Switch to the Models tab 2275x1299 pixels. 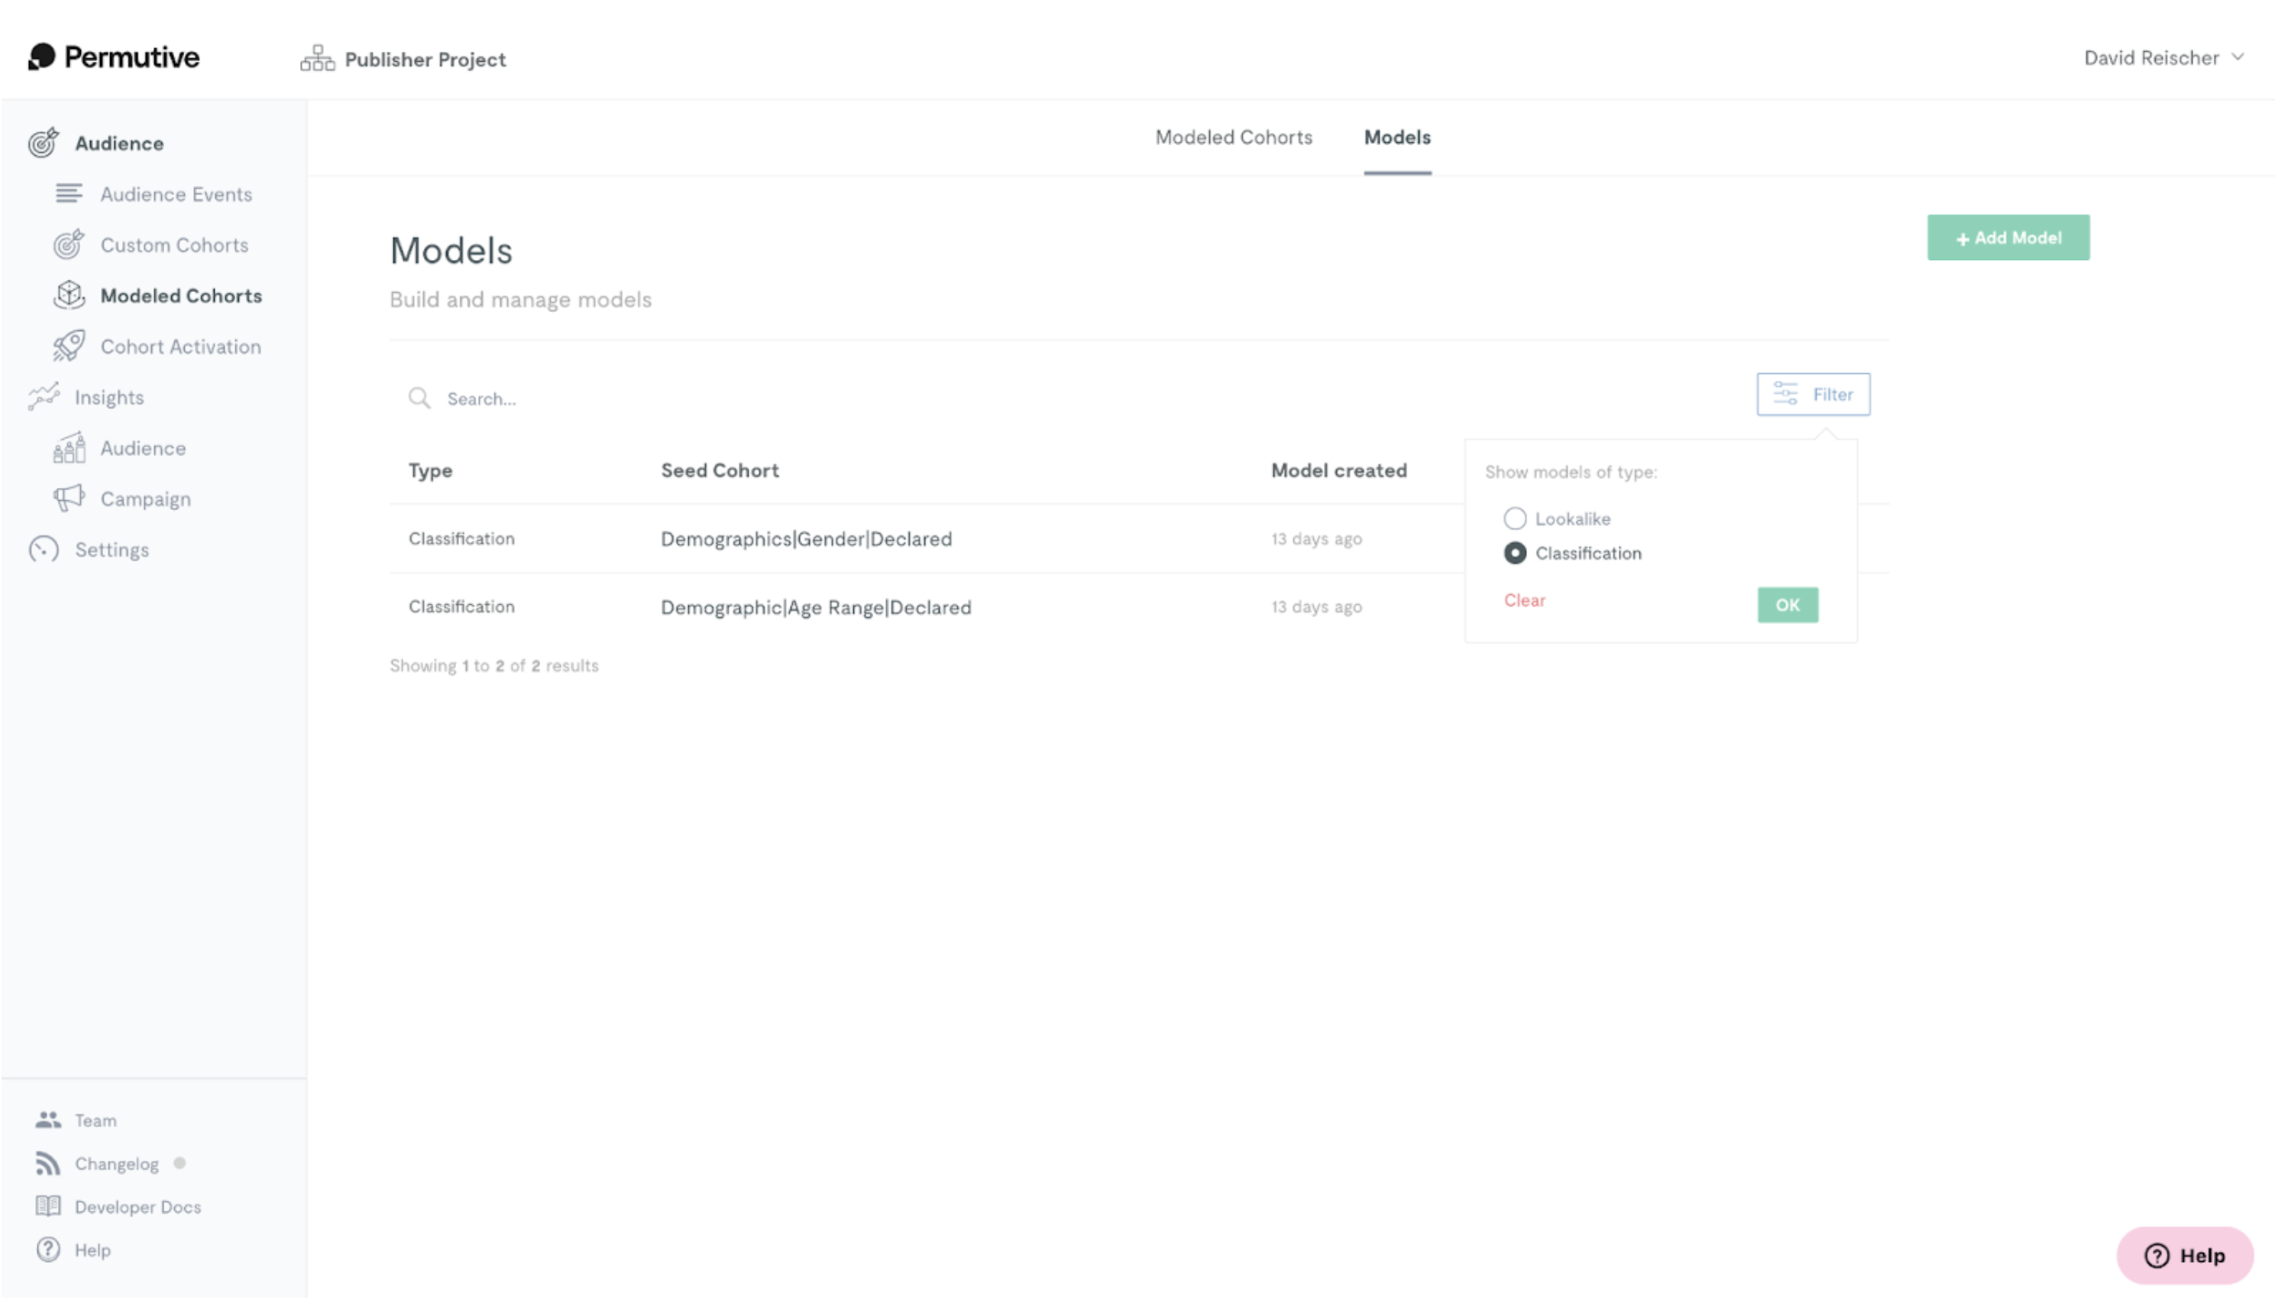tap(1397, 137)
